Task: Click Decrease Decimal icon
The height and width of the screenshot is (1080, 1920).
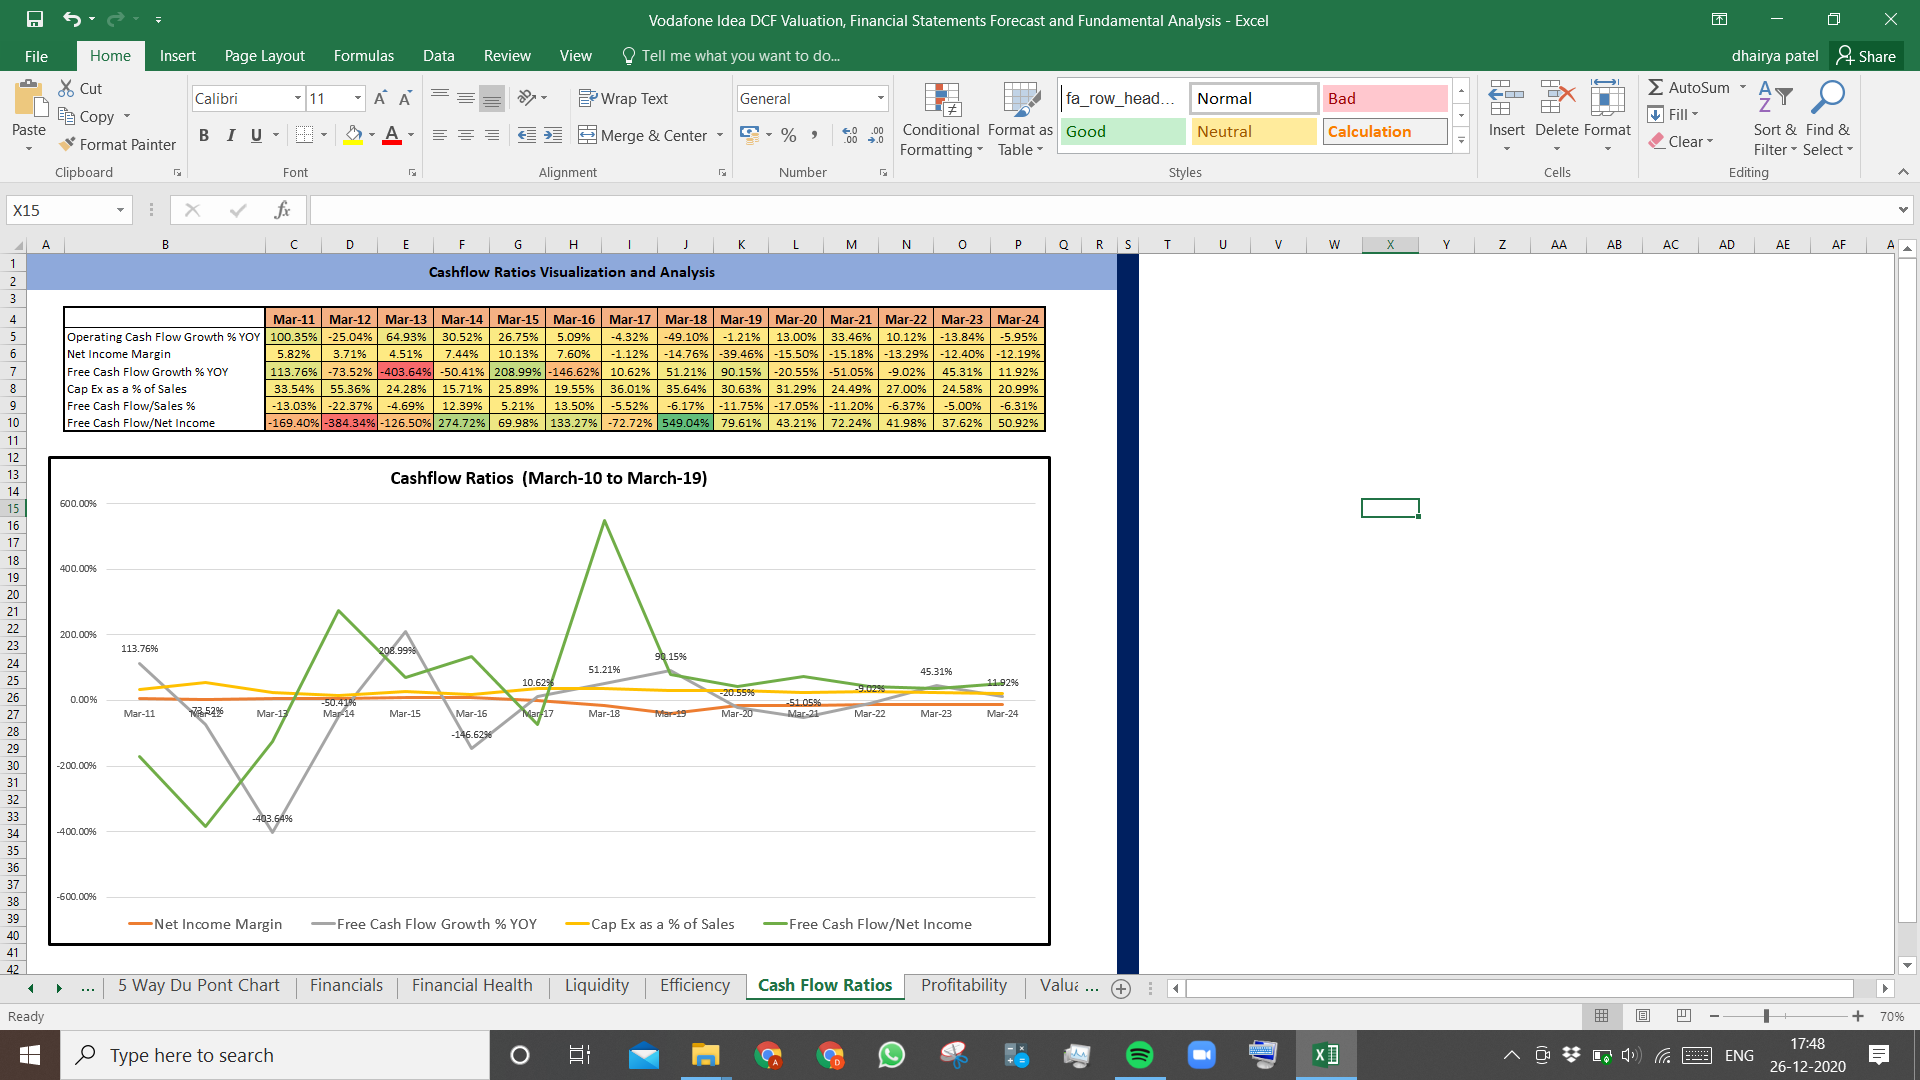Action: [876, 135]
